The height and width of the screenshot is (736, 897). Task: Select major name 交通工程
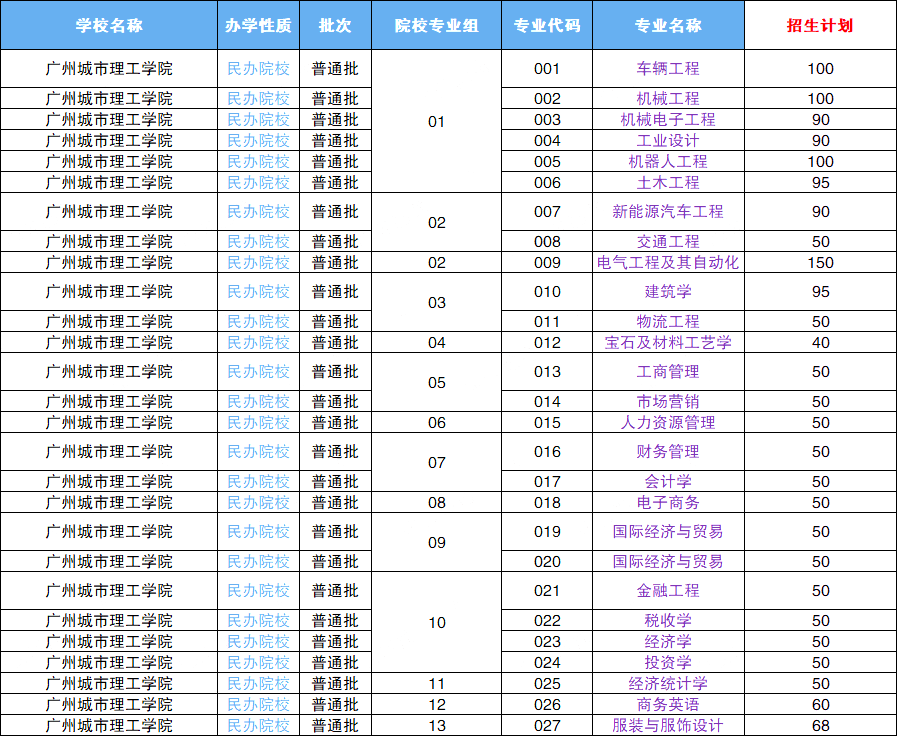tap(668, 241)
